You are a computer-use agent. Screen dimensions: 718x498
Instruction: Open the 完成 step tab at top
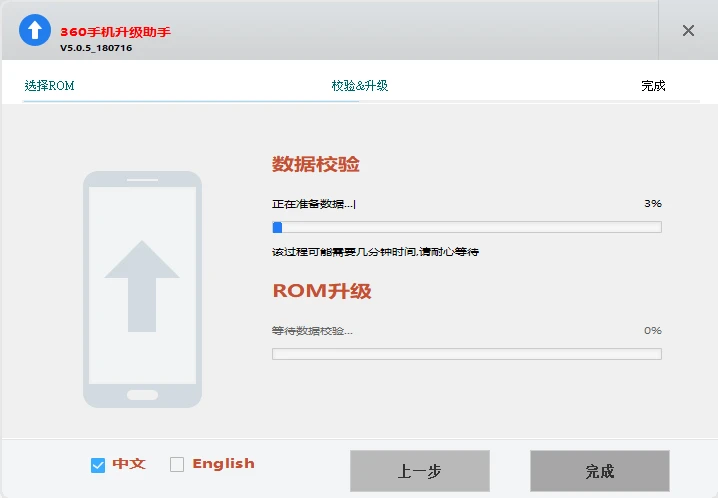tap(653, 86)
